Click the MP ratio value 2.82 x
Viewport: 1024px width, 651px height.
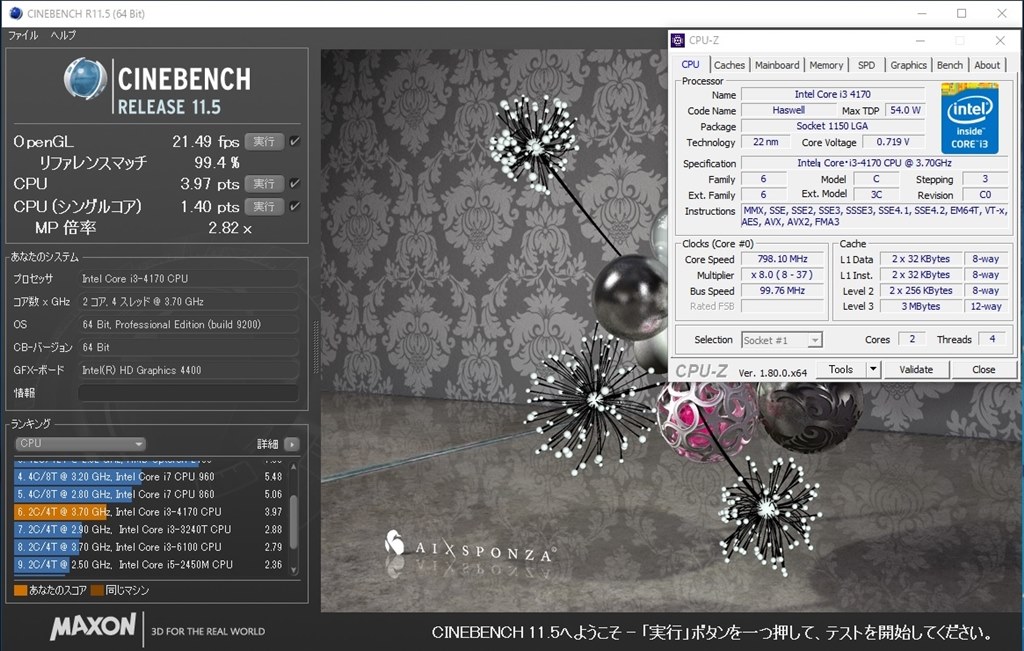click(230, 229)
